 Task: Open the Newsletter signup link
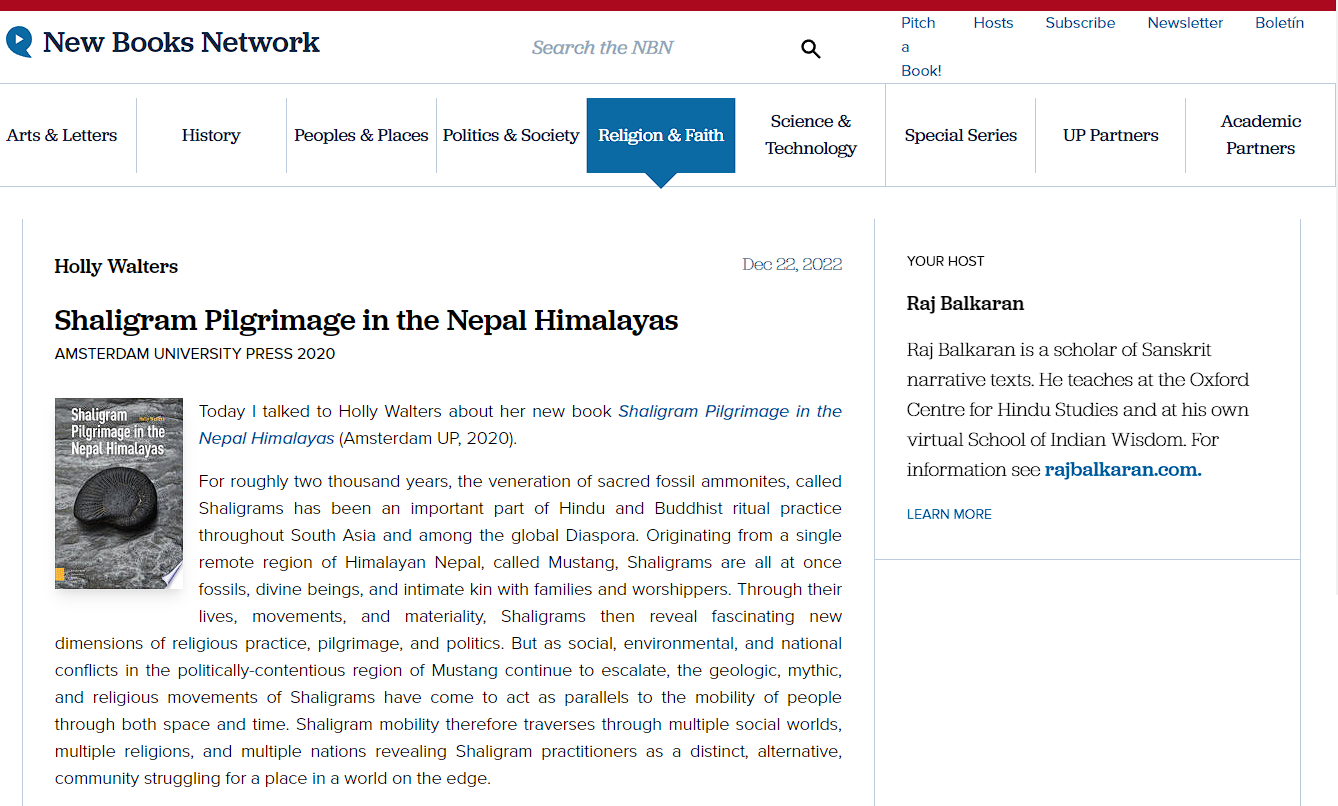pos(1184,22)
